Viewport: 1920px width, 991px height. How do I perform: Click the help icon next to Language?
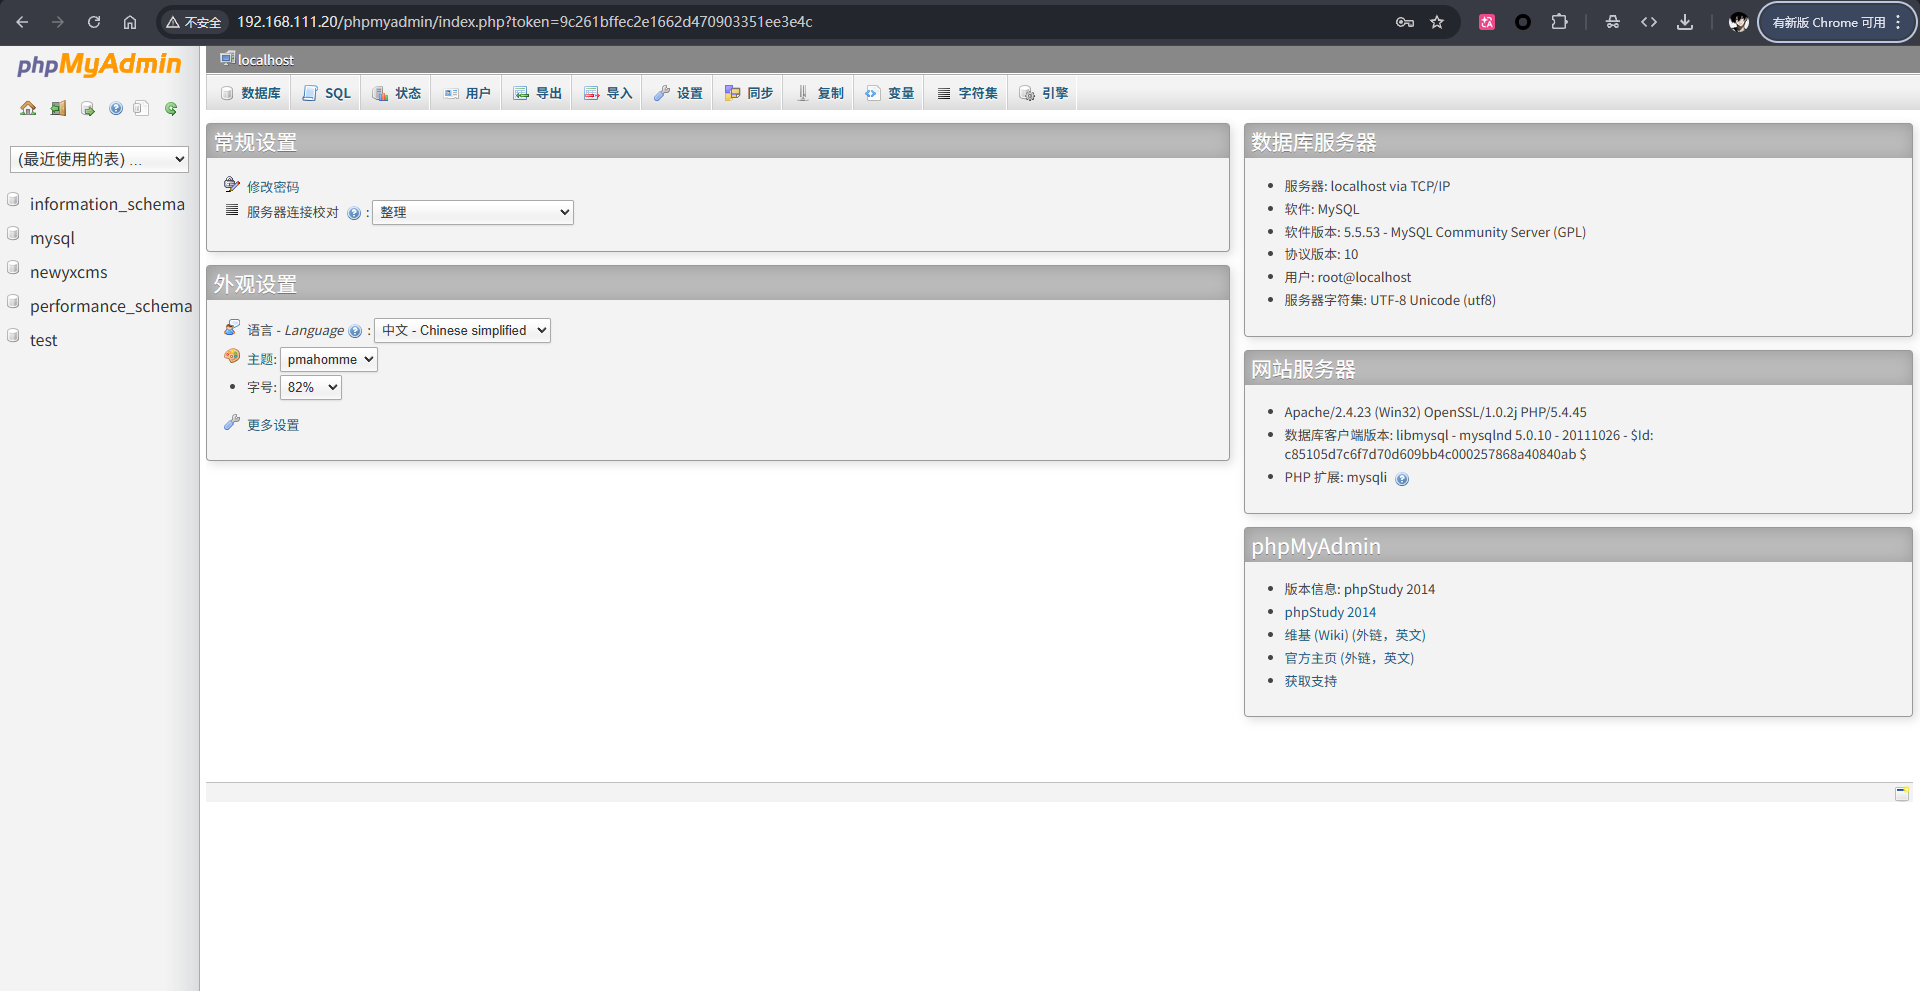[355, 331]
